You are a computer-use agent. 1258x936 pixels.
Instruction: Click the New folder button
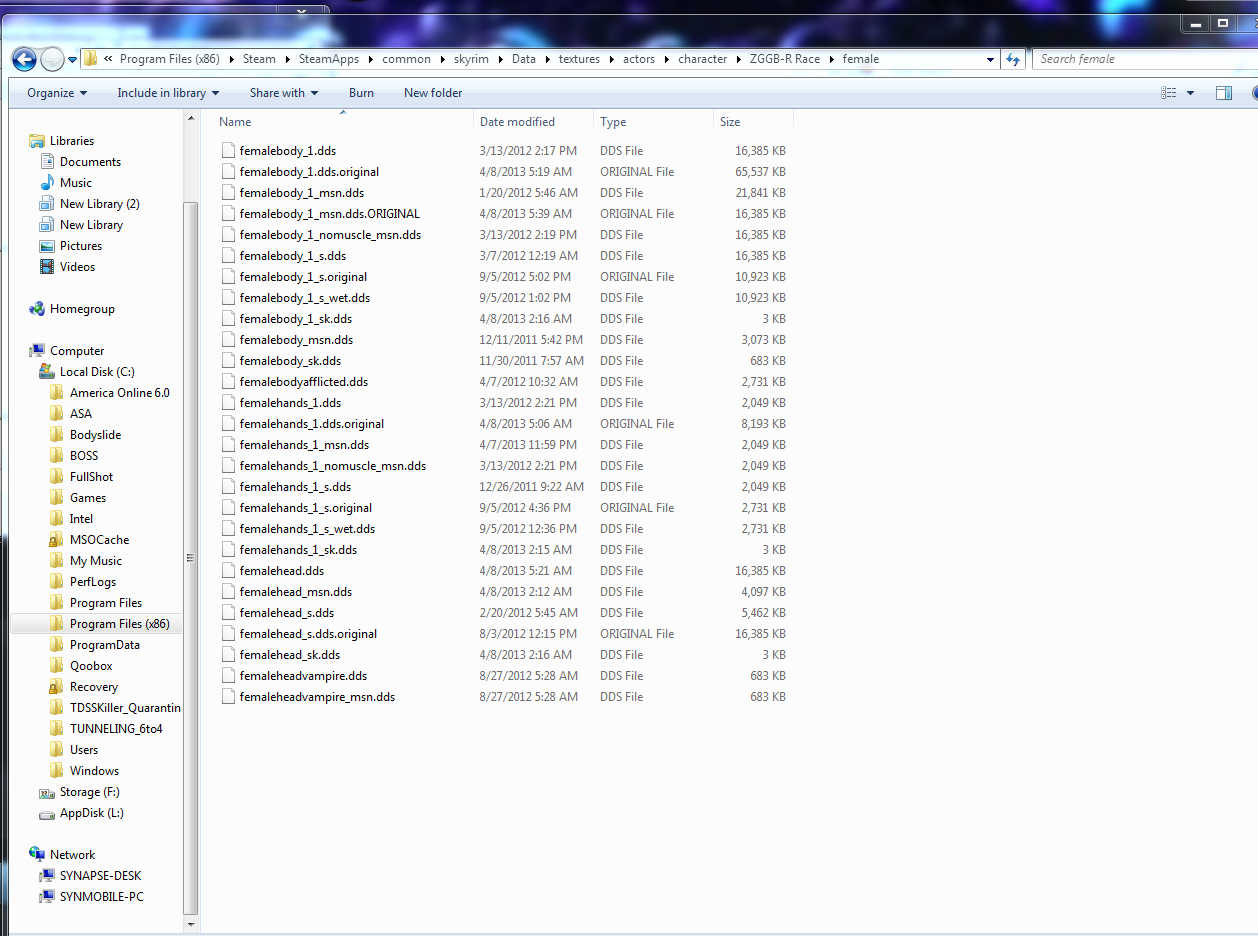tap(433, 93)
